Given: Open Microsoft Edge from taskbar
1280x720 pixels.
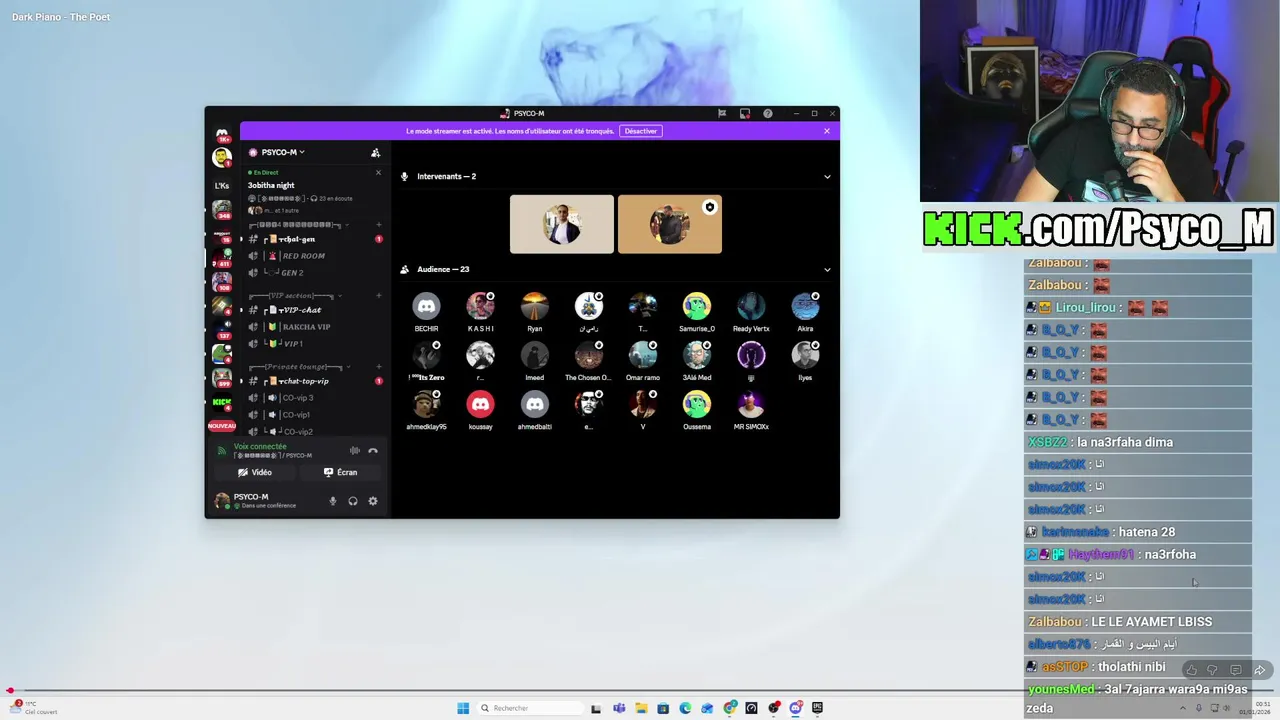Looking at the screenshot, I should [x=685, y=708].
